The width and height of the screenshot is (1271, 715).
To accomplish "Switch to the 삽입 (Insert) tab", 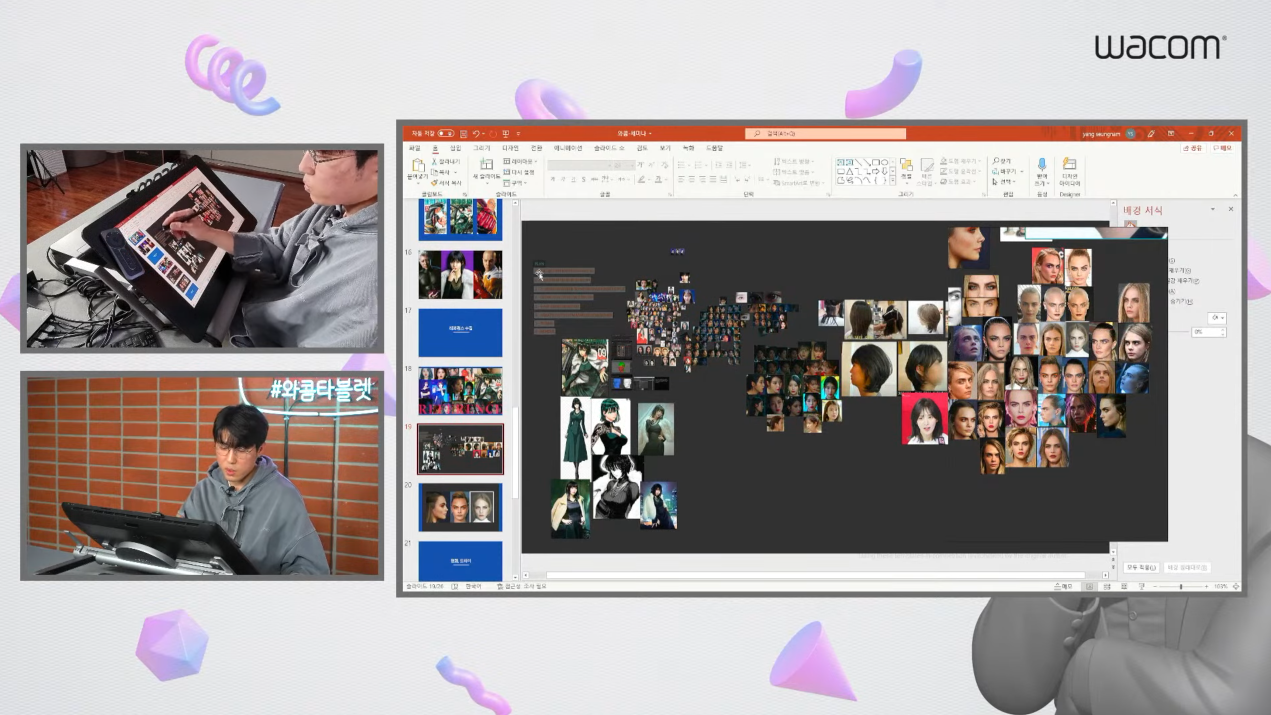I will tap(455, 148).
